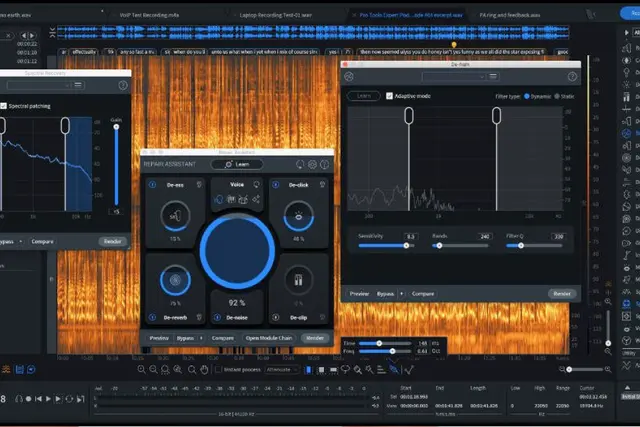Expand Bypass options arrow in De-hum
Viewport: 640px width, 427px height.
coord(401,294)
